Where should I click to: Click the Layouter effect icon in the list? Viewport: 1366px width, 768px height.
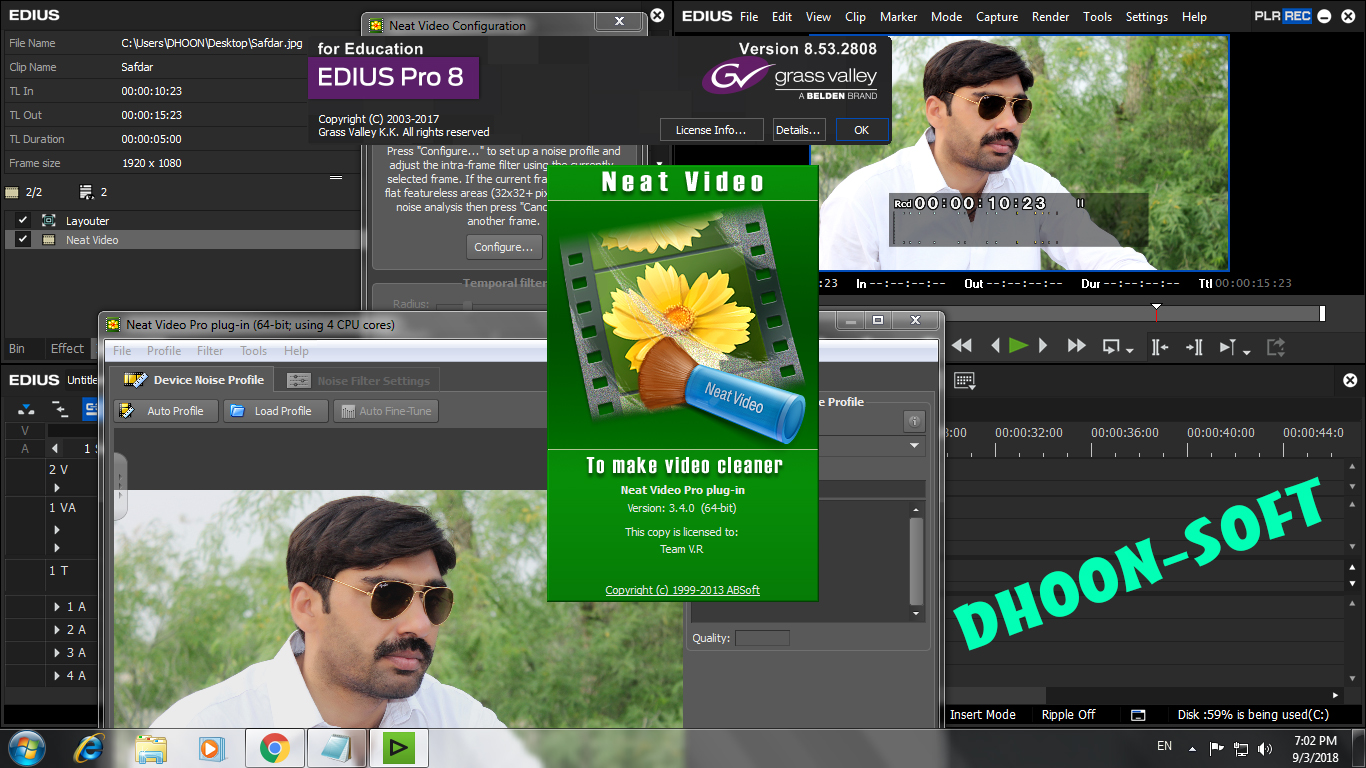pos(48,220)
